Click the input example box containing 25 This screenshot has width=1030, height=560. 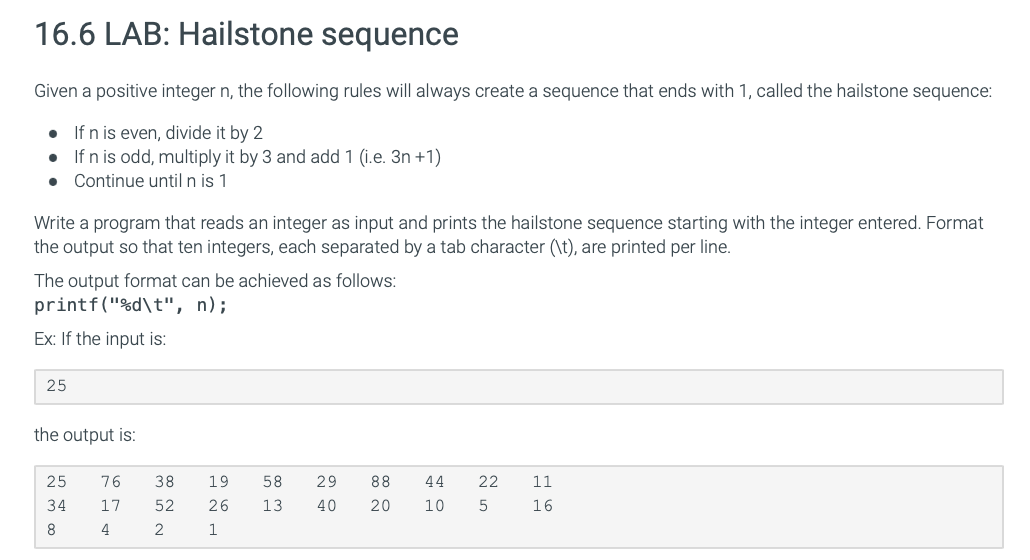518,386
